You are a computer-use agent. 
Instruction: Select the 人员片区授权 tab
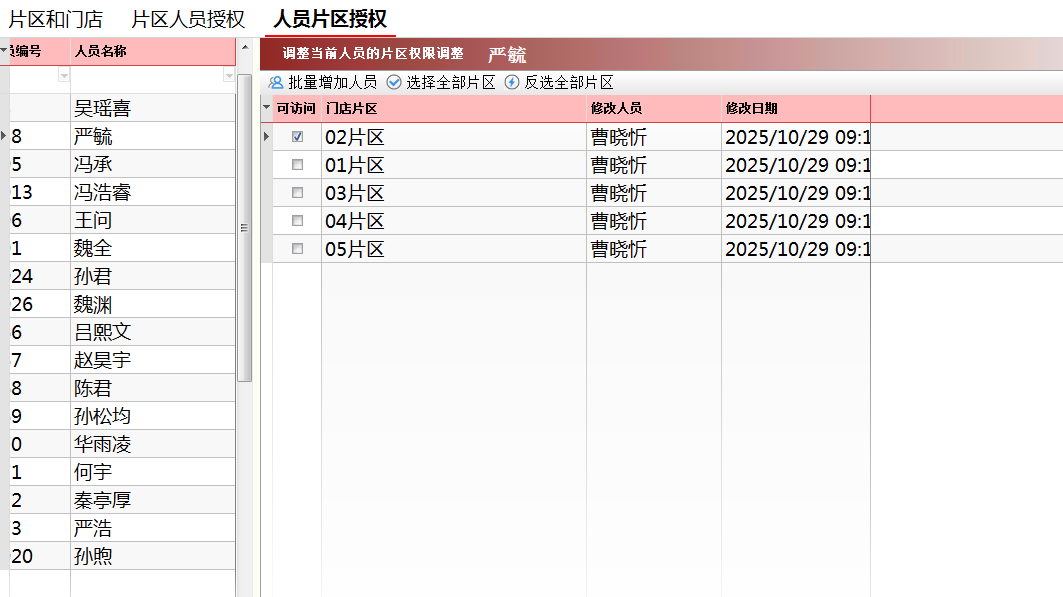pyautogui.click(x=330, y=19)
